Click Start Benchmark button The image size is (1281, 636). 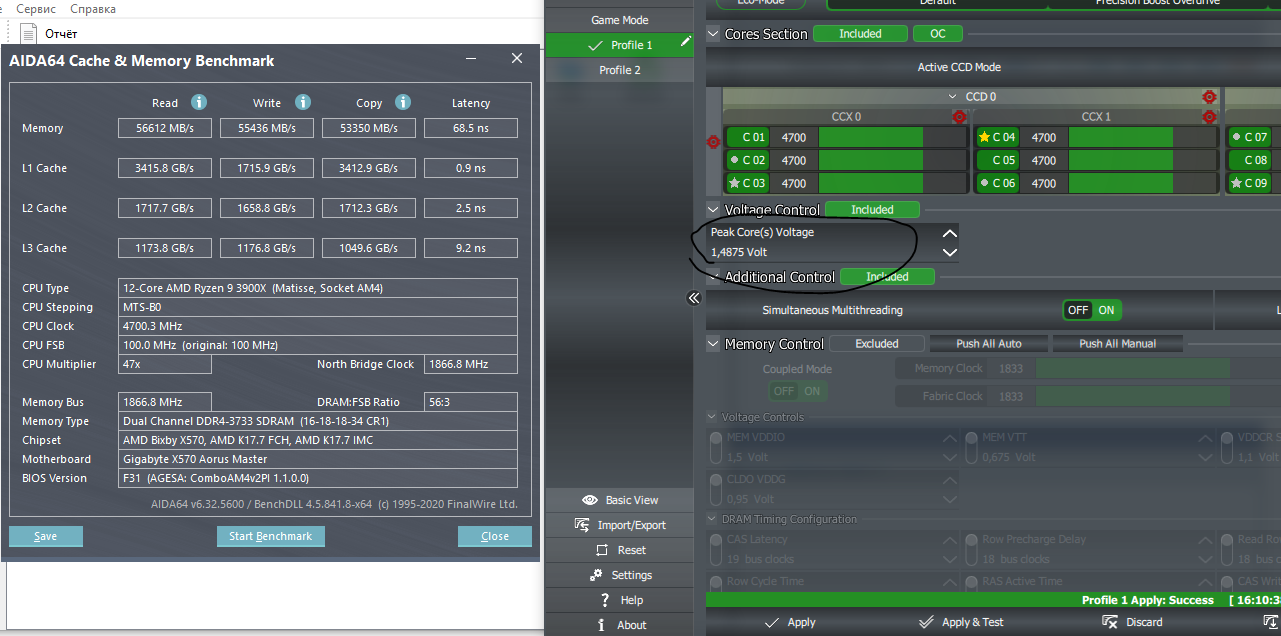click(x=270, y=536)
